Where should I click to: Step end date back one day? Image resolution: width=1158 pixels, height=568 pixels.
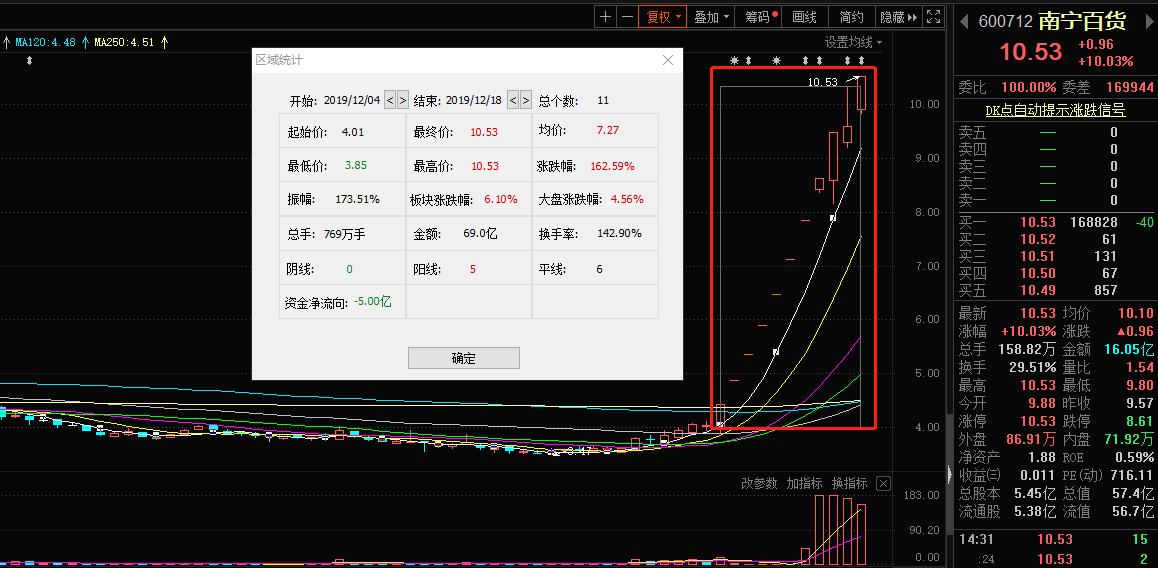point(513,100)
